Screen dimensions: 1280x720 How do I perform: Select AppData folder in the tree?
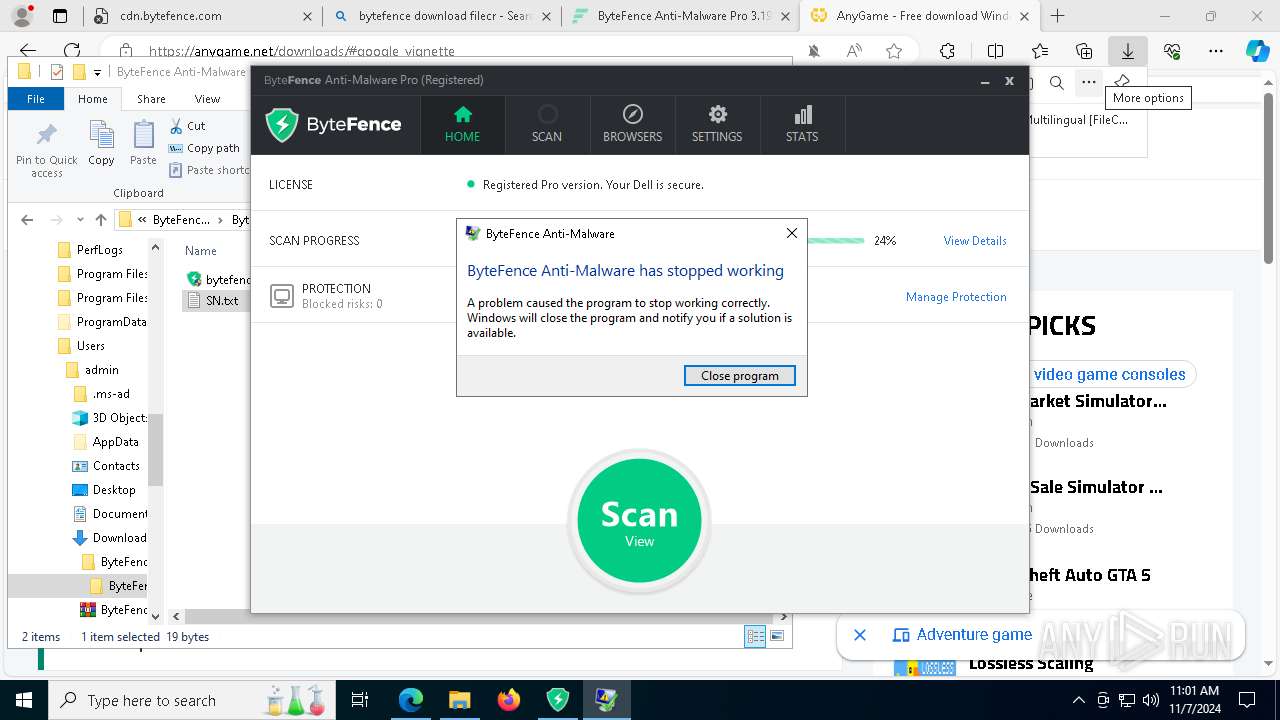[106, 442]
